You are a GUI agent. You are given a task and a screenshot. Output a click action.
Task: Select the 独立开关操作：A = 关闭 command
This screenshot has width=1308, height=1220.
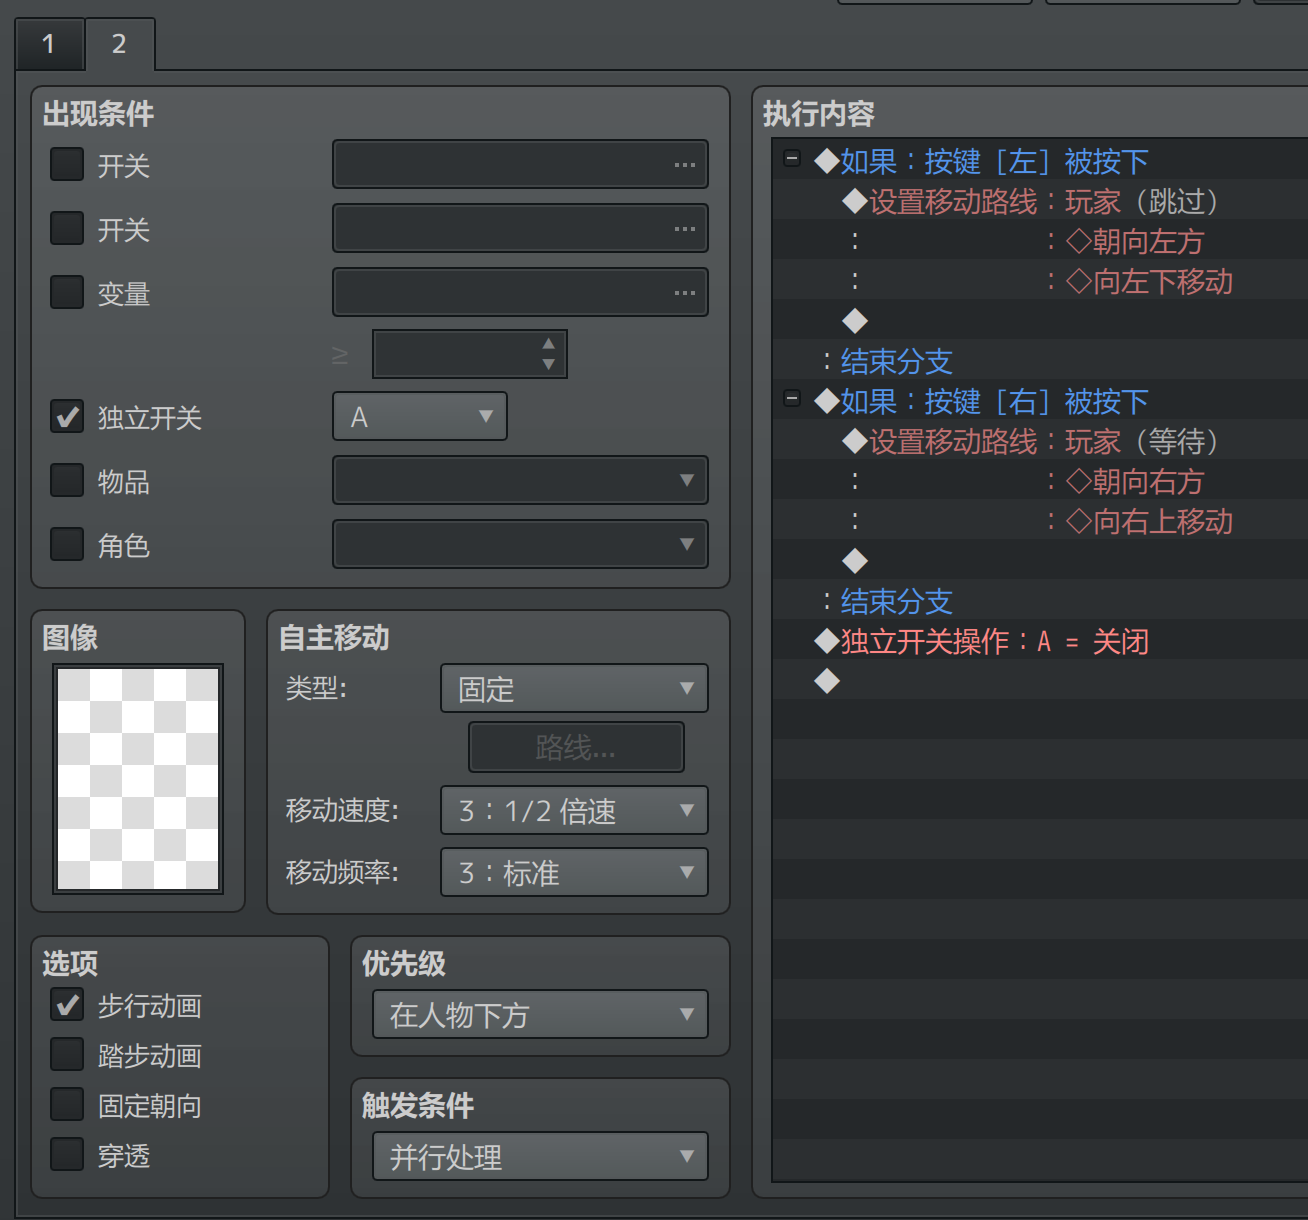coord(982,641)
